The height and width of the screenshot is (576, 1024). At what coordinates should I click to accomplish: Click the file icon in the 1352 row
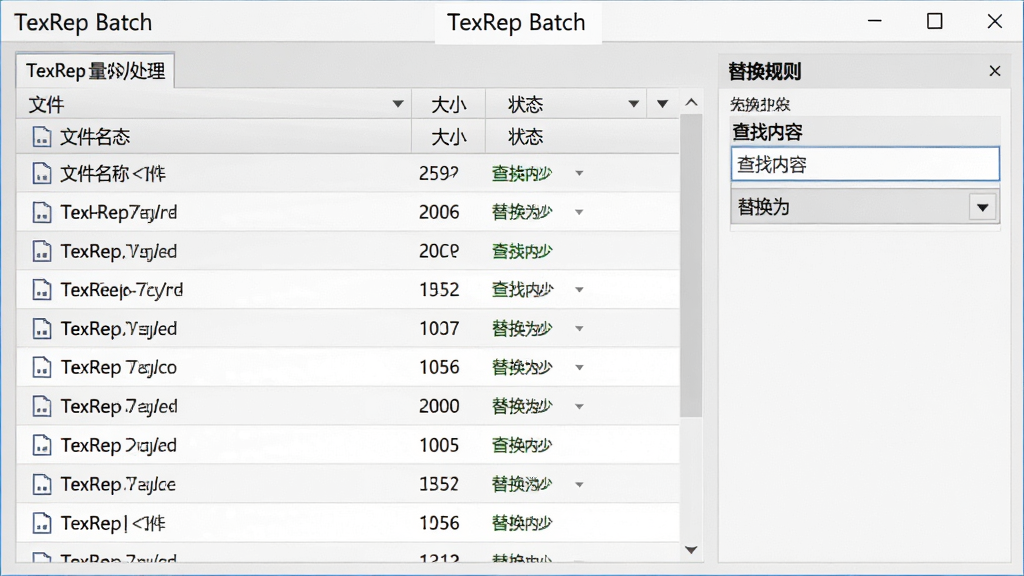tap(42, 485)
